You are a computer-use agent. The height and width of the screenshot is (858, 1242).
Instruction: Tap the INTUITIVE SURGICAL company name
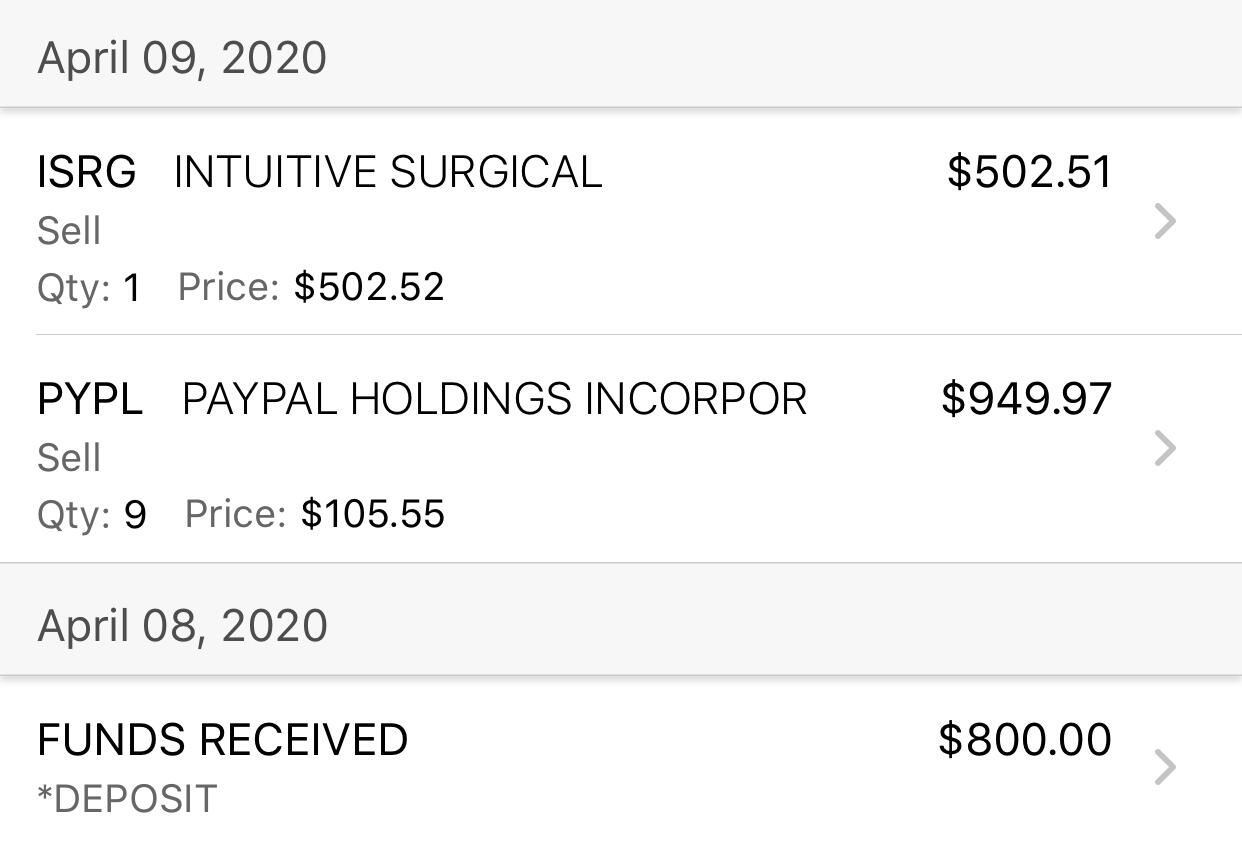click(x=388, y=172)
